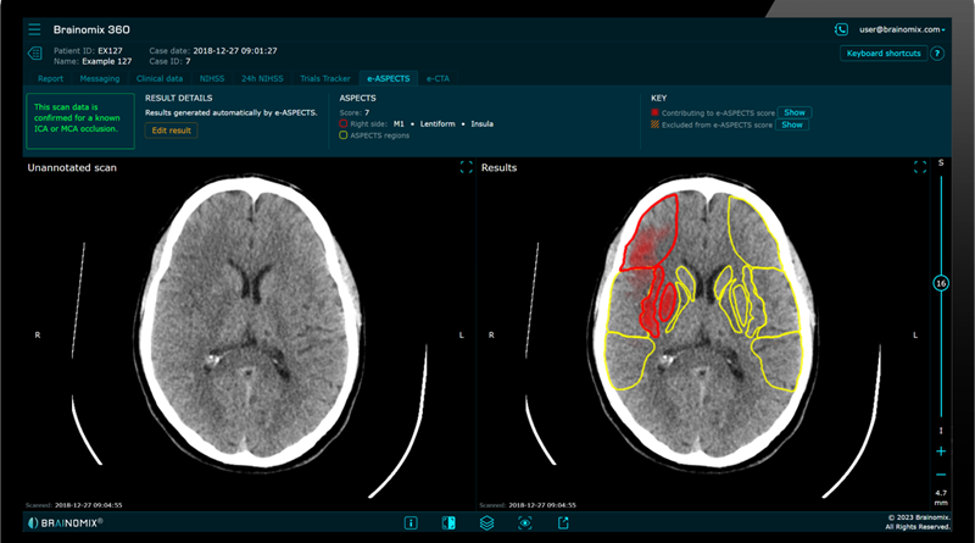
Task: Click the Edit result button
Action: click(172, 131)
